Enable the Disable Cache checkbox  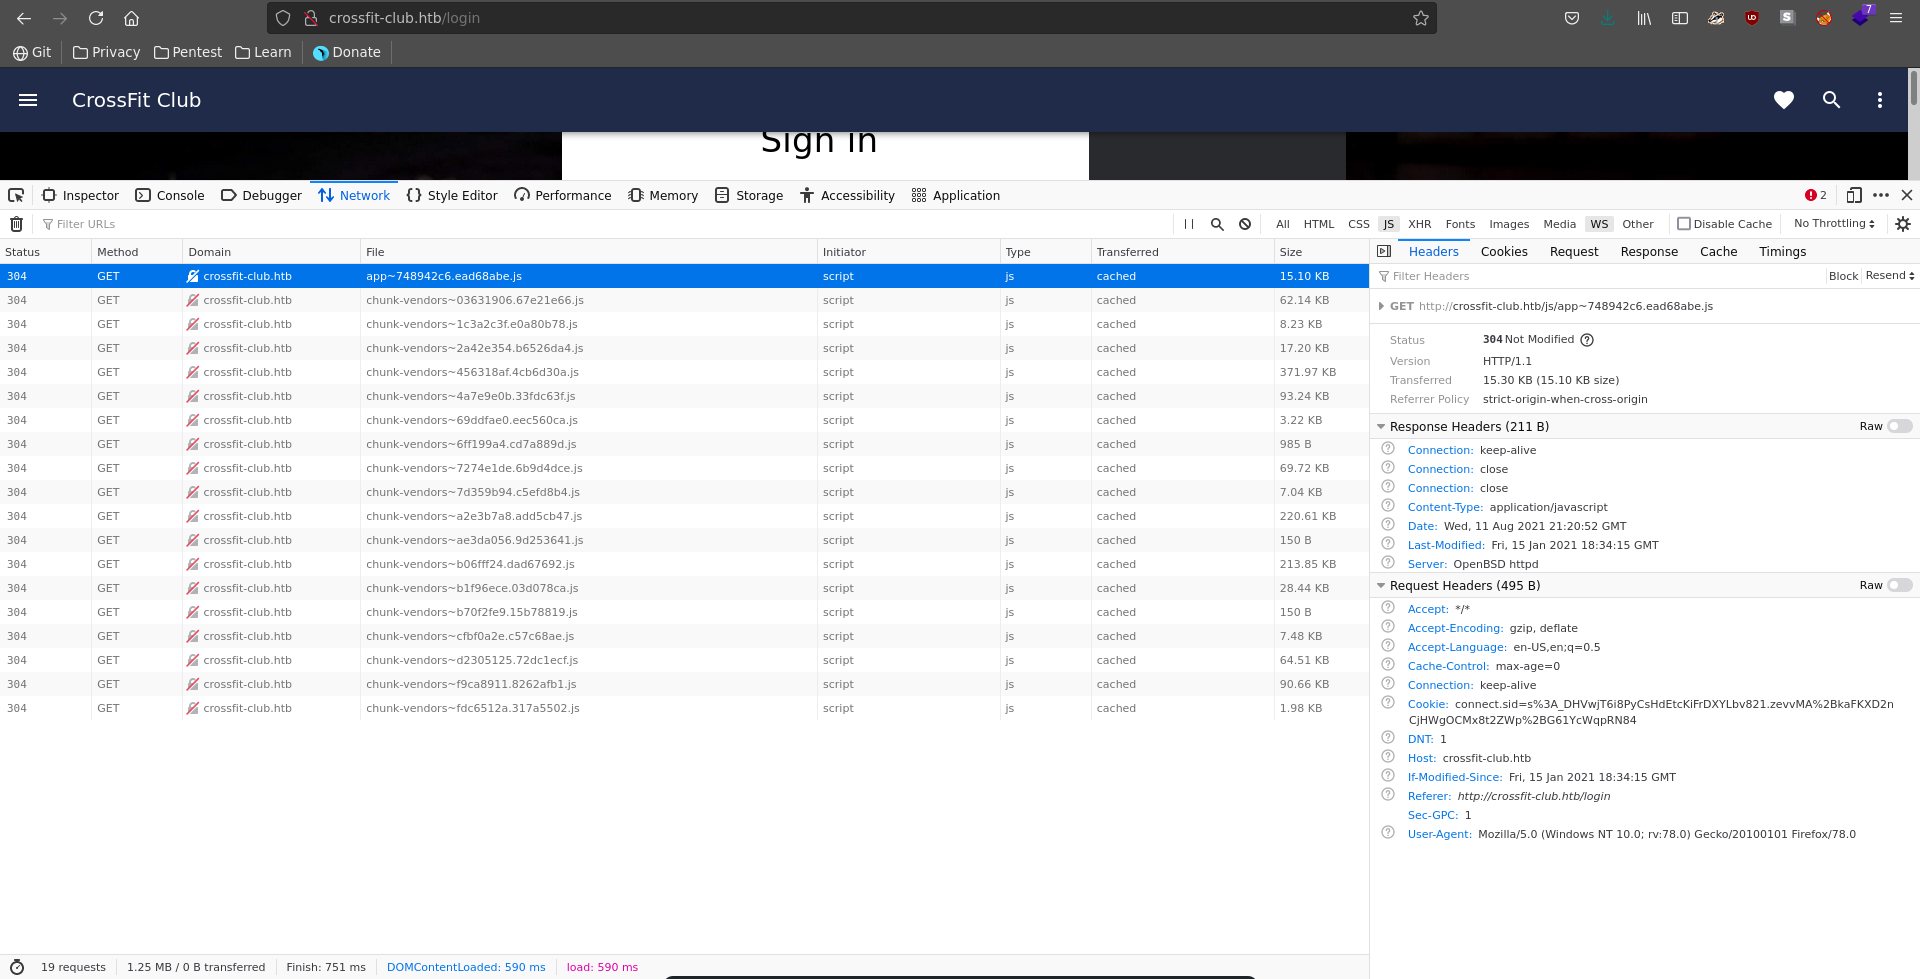tap(1684, 224)
